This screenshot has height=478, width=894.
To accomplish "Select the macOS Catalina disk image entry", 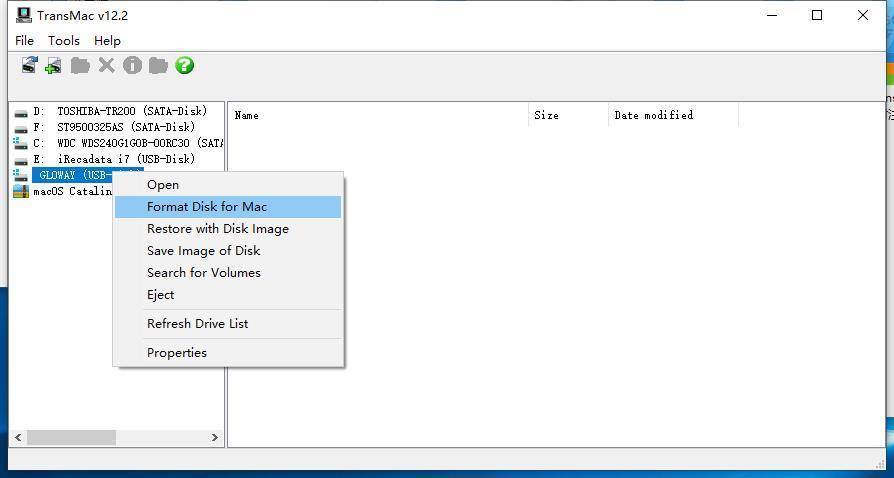I will [72, 191].
